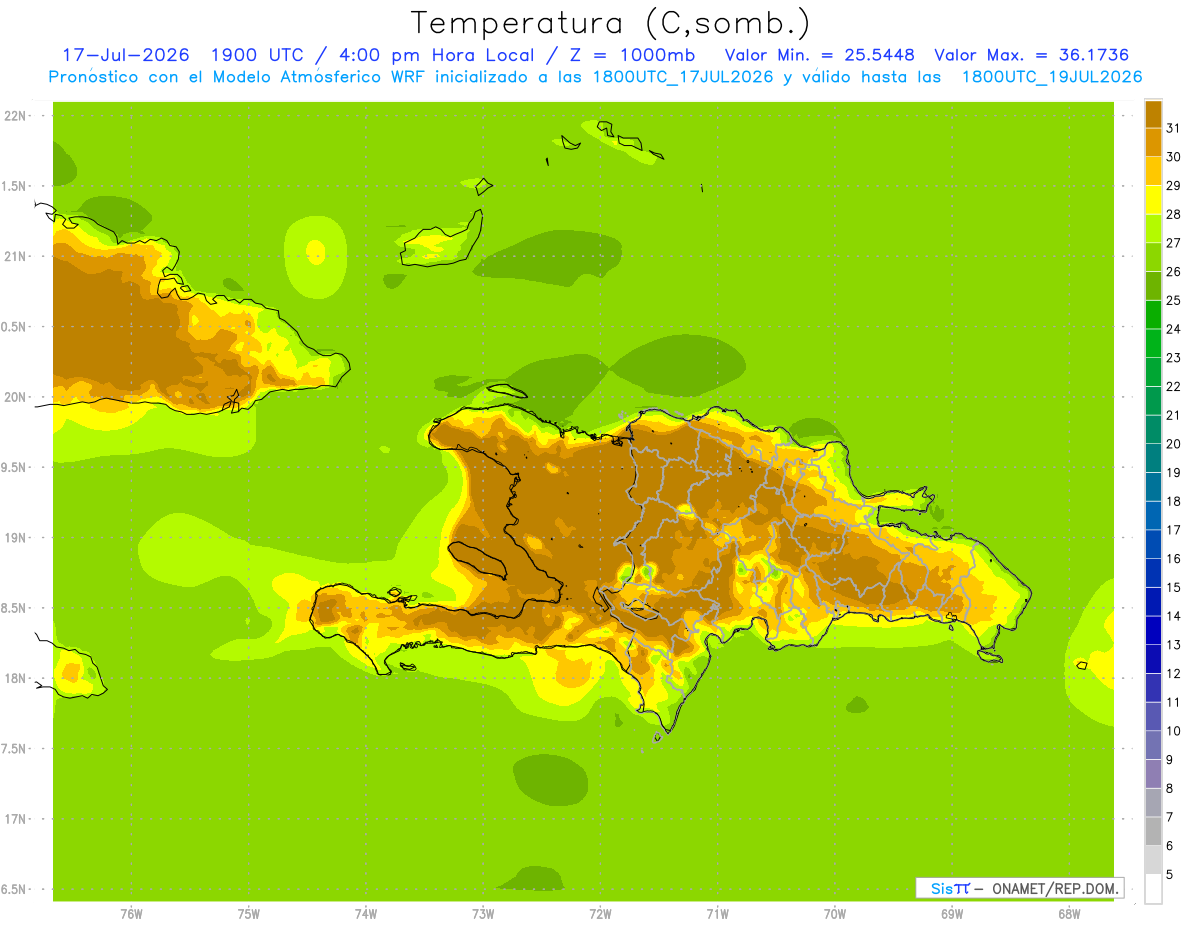Click the "8.5N" latitude label

point(15,608)
